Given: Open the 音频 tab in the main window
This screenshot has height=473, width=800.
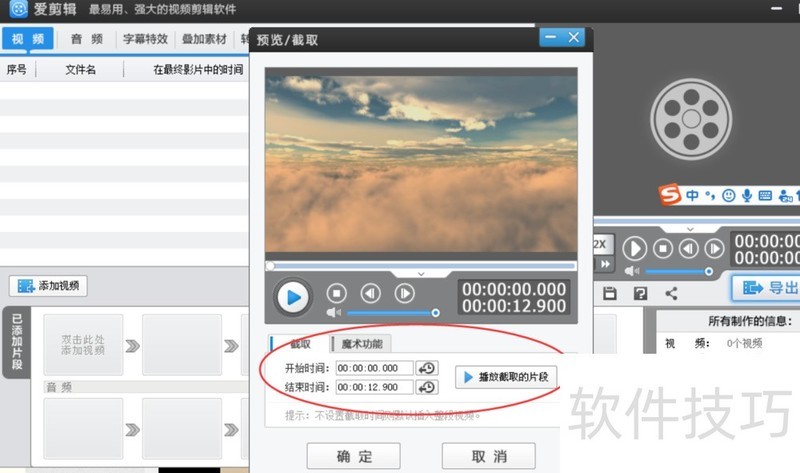Looking at the screenshot, I should (86, 39).
